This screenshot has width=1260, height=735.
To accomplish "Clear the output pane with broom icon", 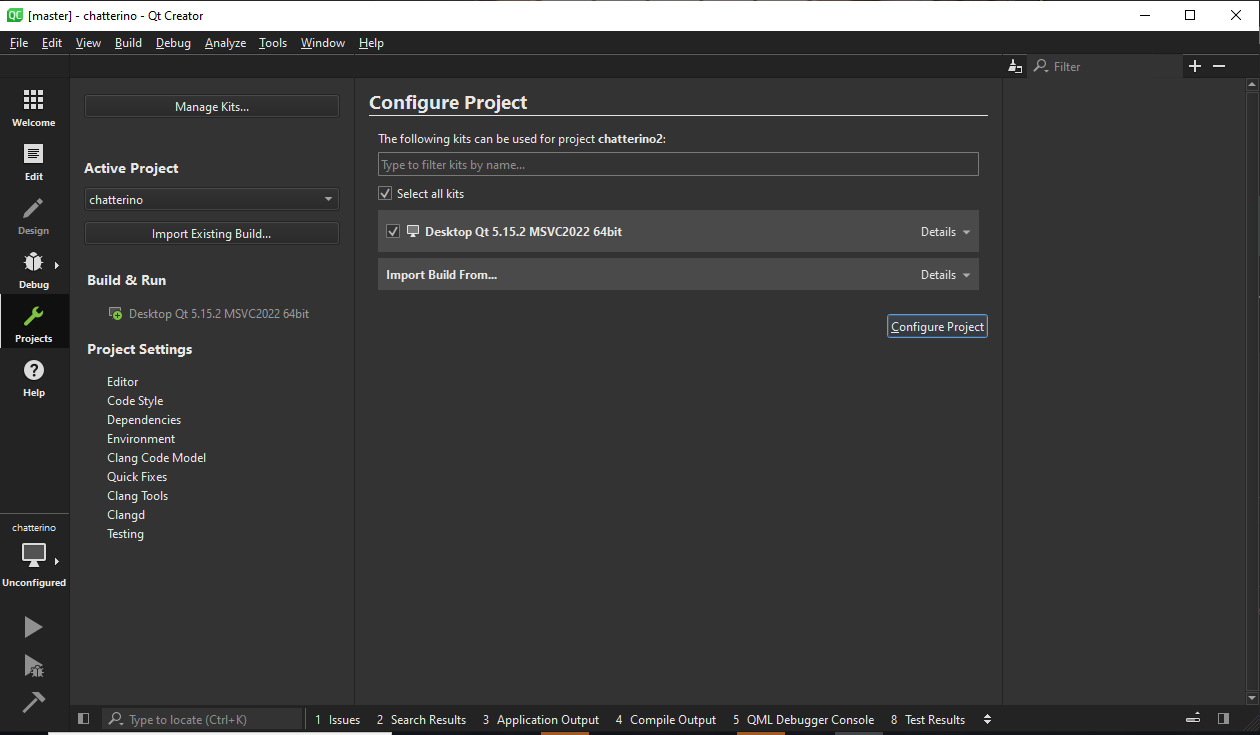I will coord(1016,66).
